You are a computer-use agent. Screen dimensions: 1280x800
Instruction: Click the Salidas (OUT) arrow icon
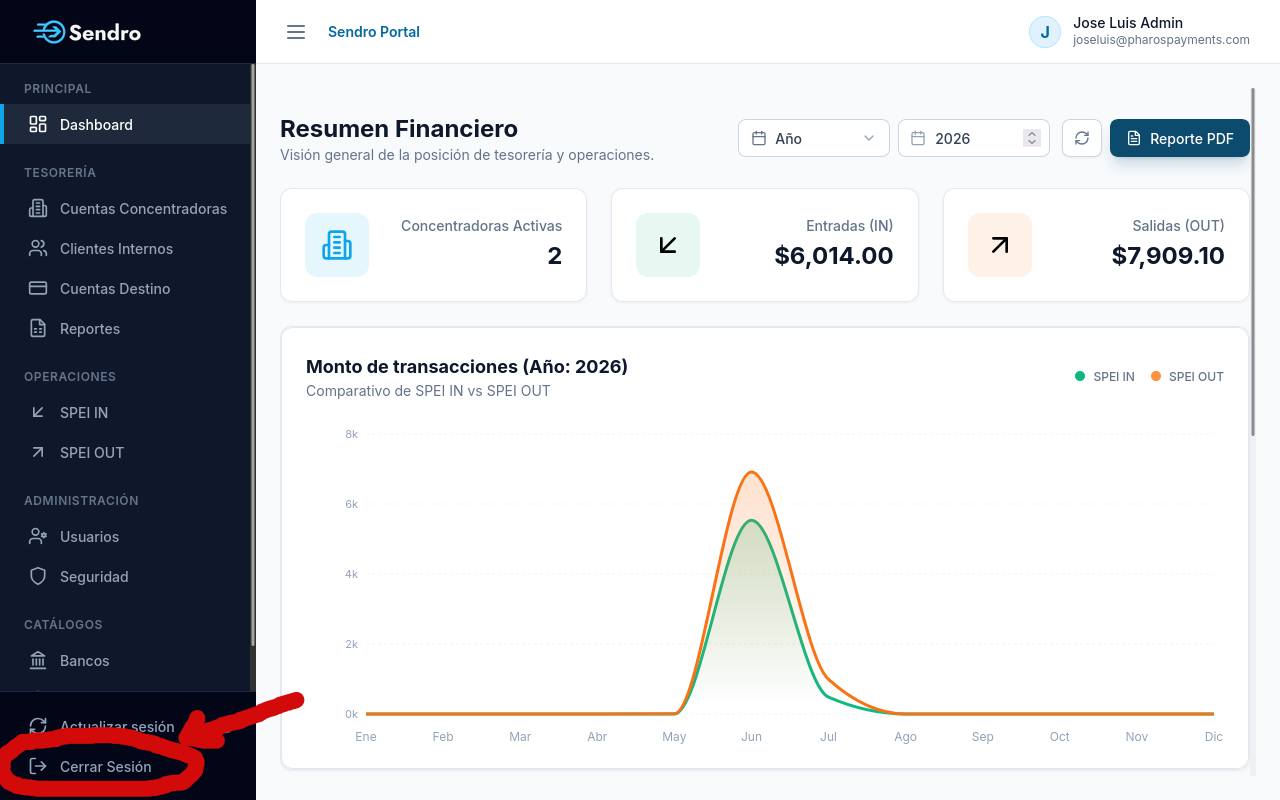(x=1000, y=245)
